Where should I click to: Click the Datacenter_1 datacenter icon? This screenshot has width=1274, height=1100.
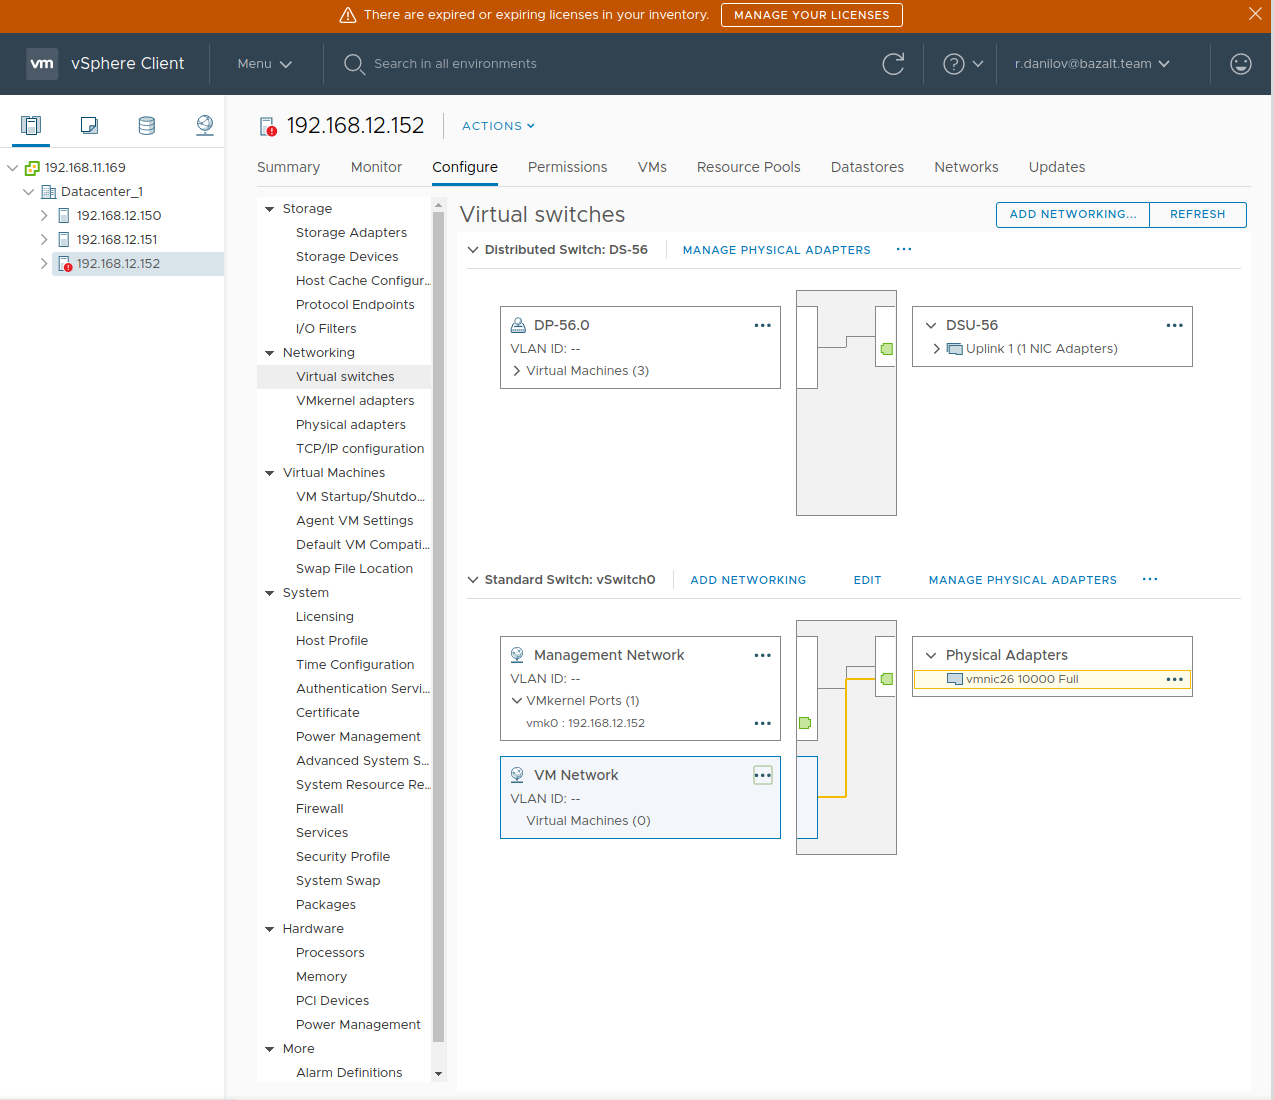coord(48,192)
